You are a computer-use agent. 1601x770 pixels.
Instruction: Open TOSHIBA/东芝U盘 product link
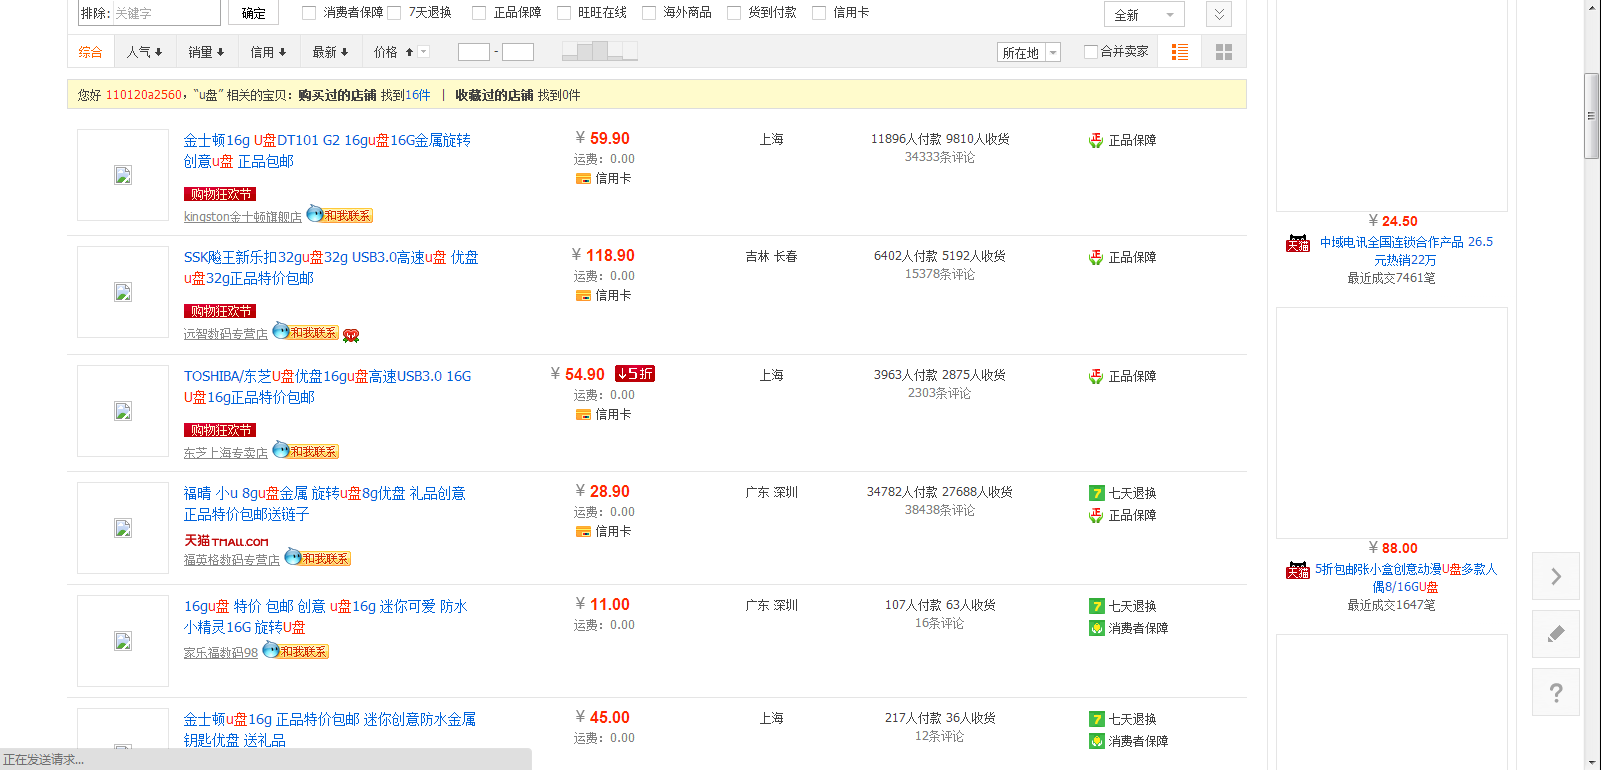pos(327,387)
